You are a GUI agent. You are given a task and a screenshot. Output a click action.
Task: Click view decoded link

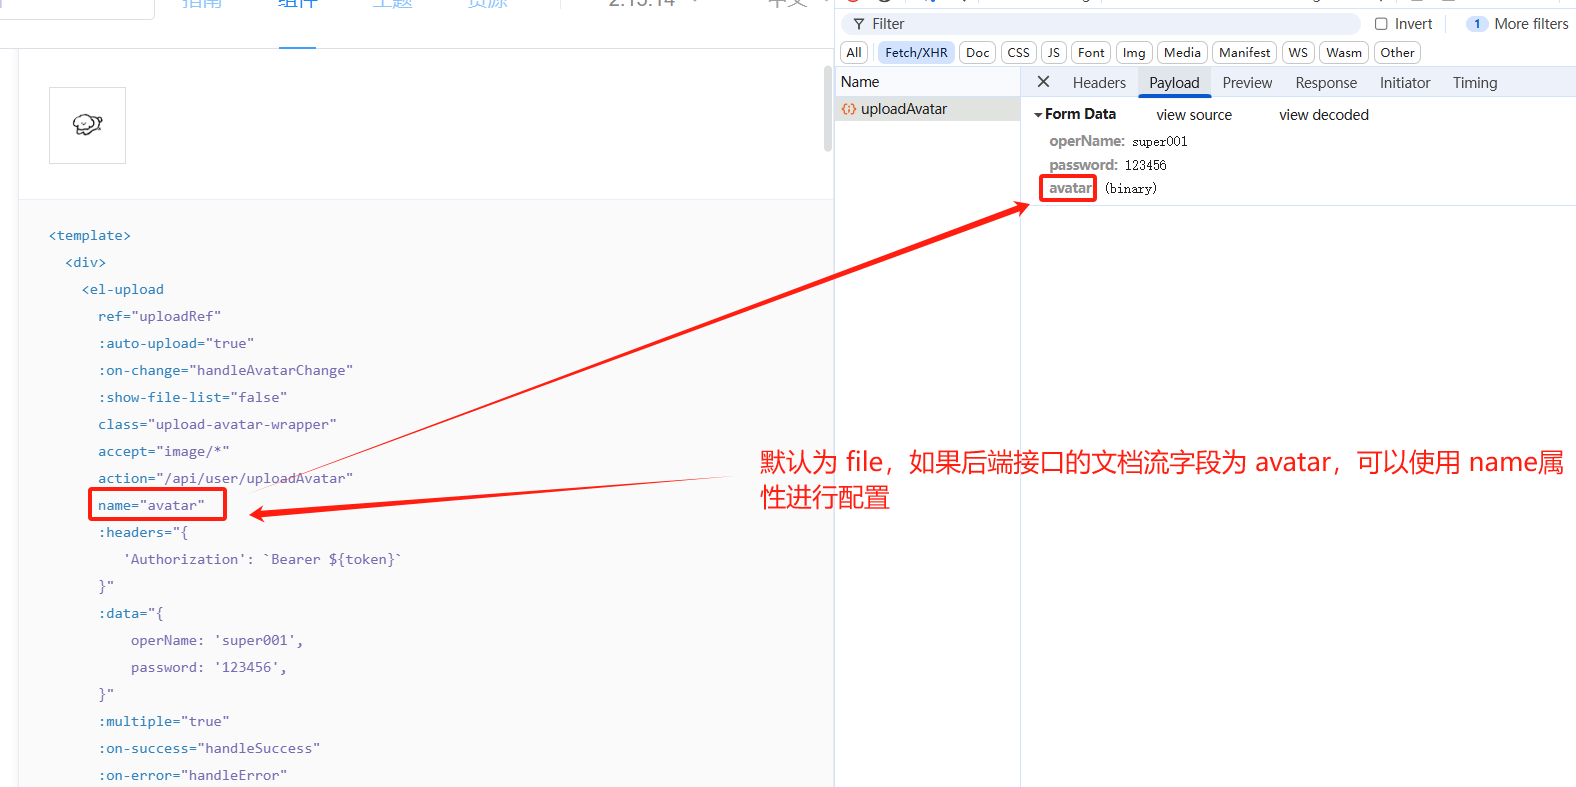point(1324,115)
